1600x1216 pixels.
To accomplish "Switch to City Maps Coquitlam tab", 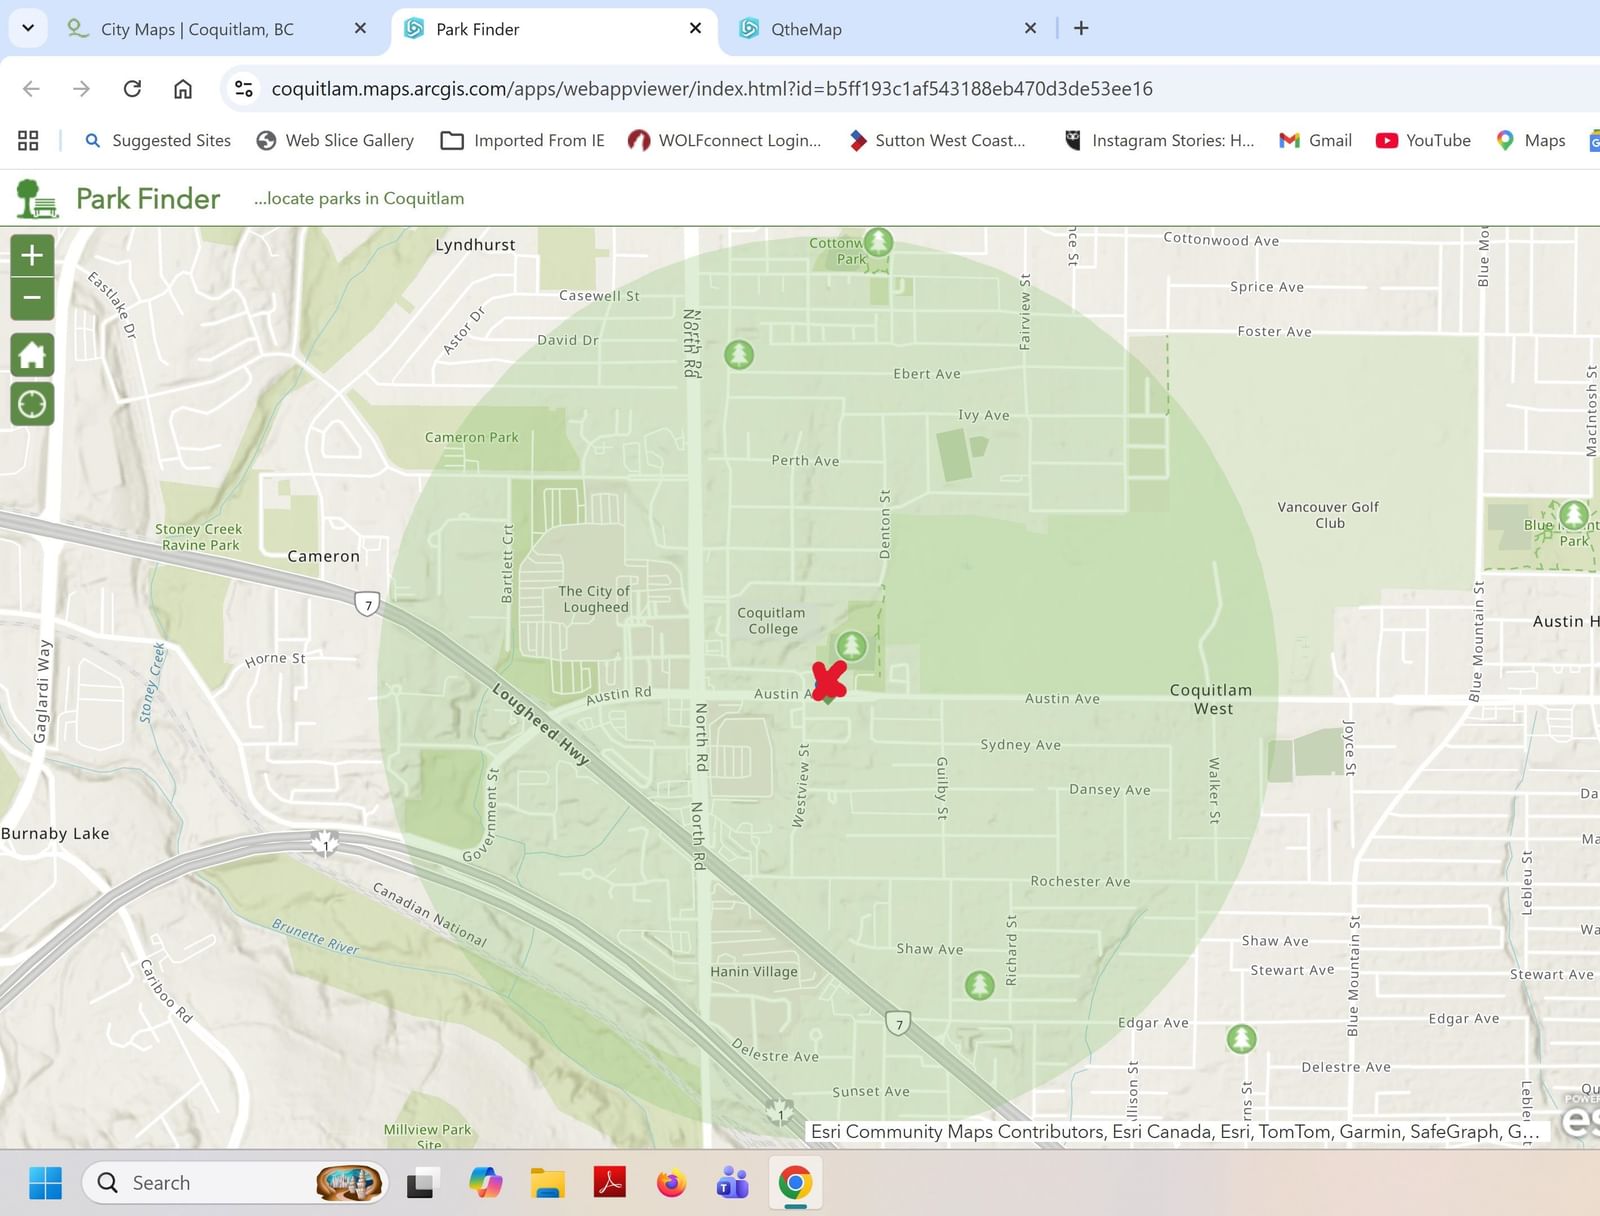I will pos(197,29).
